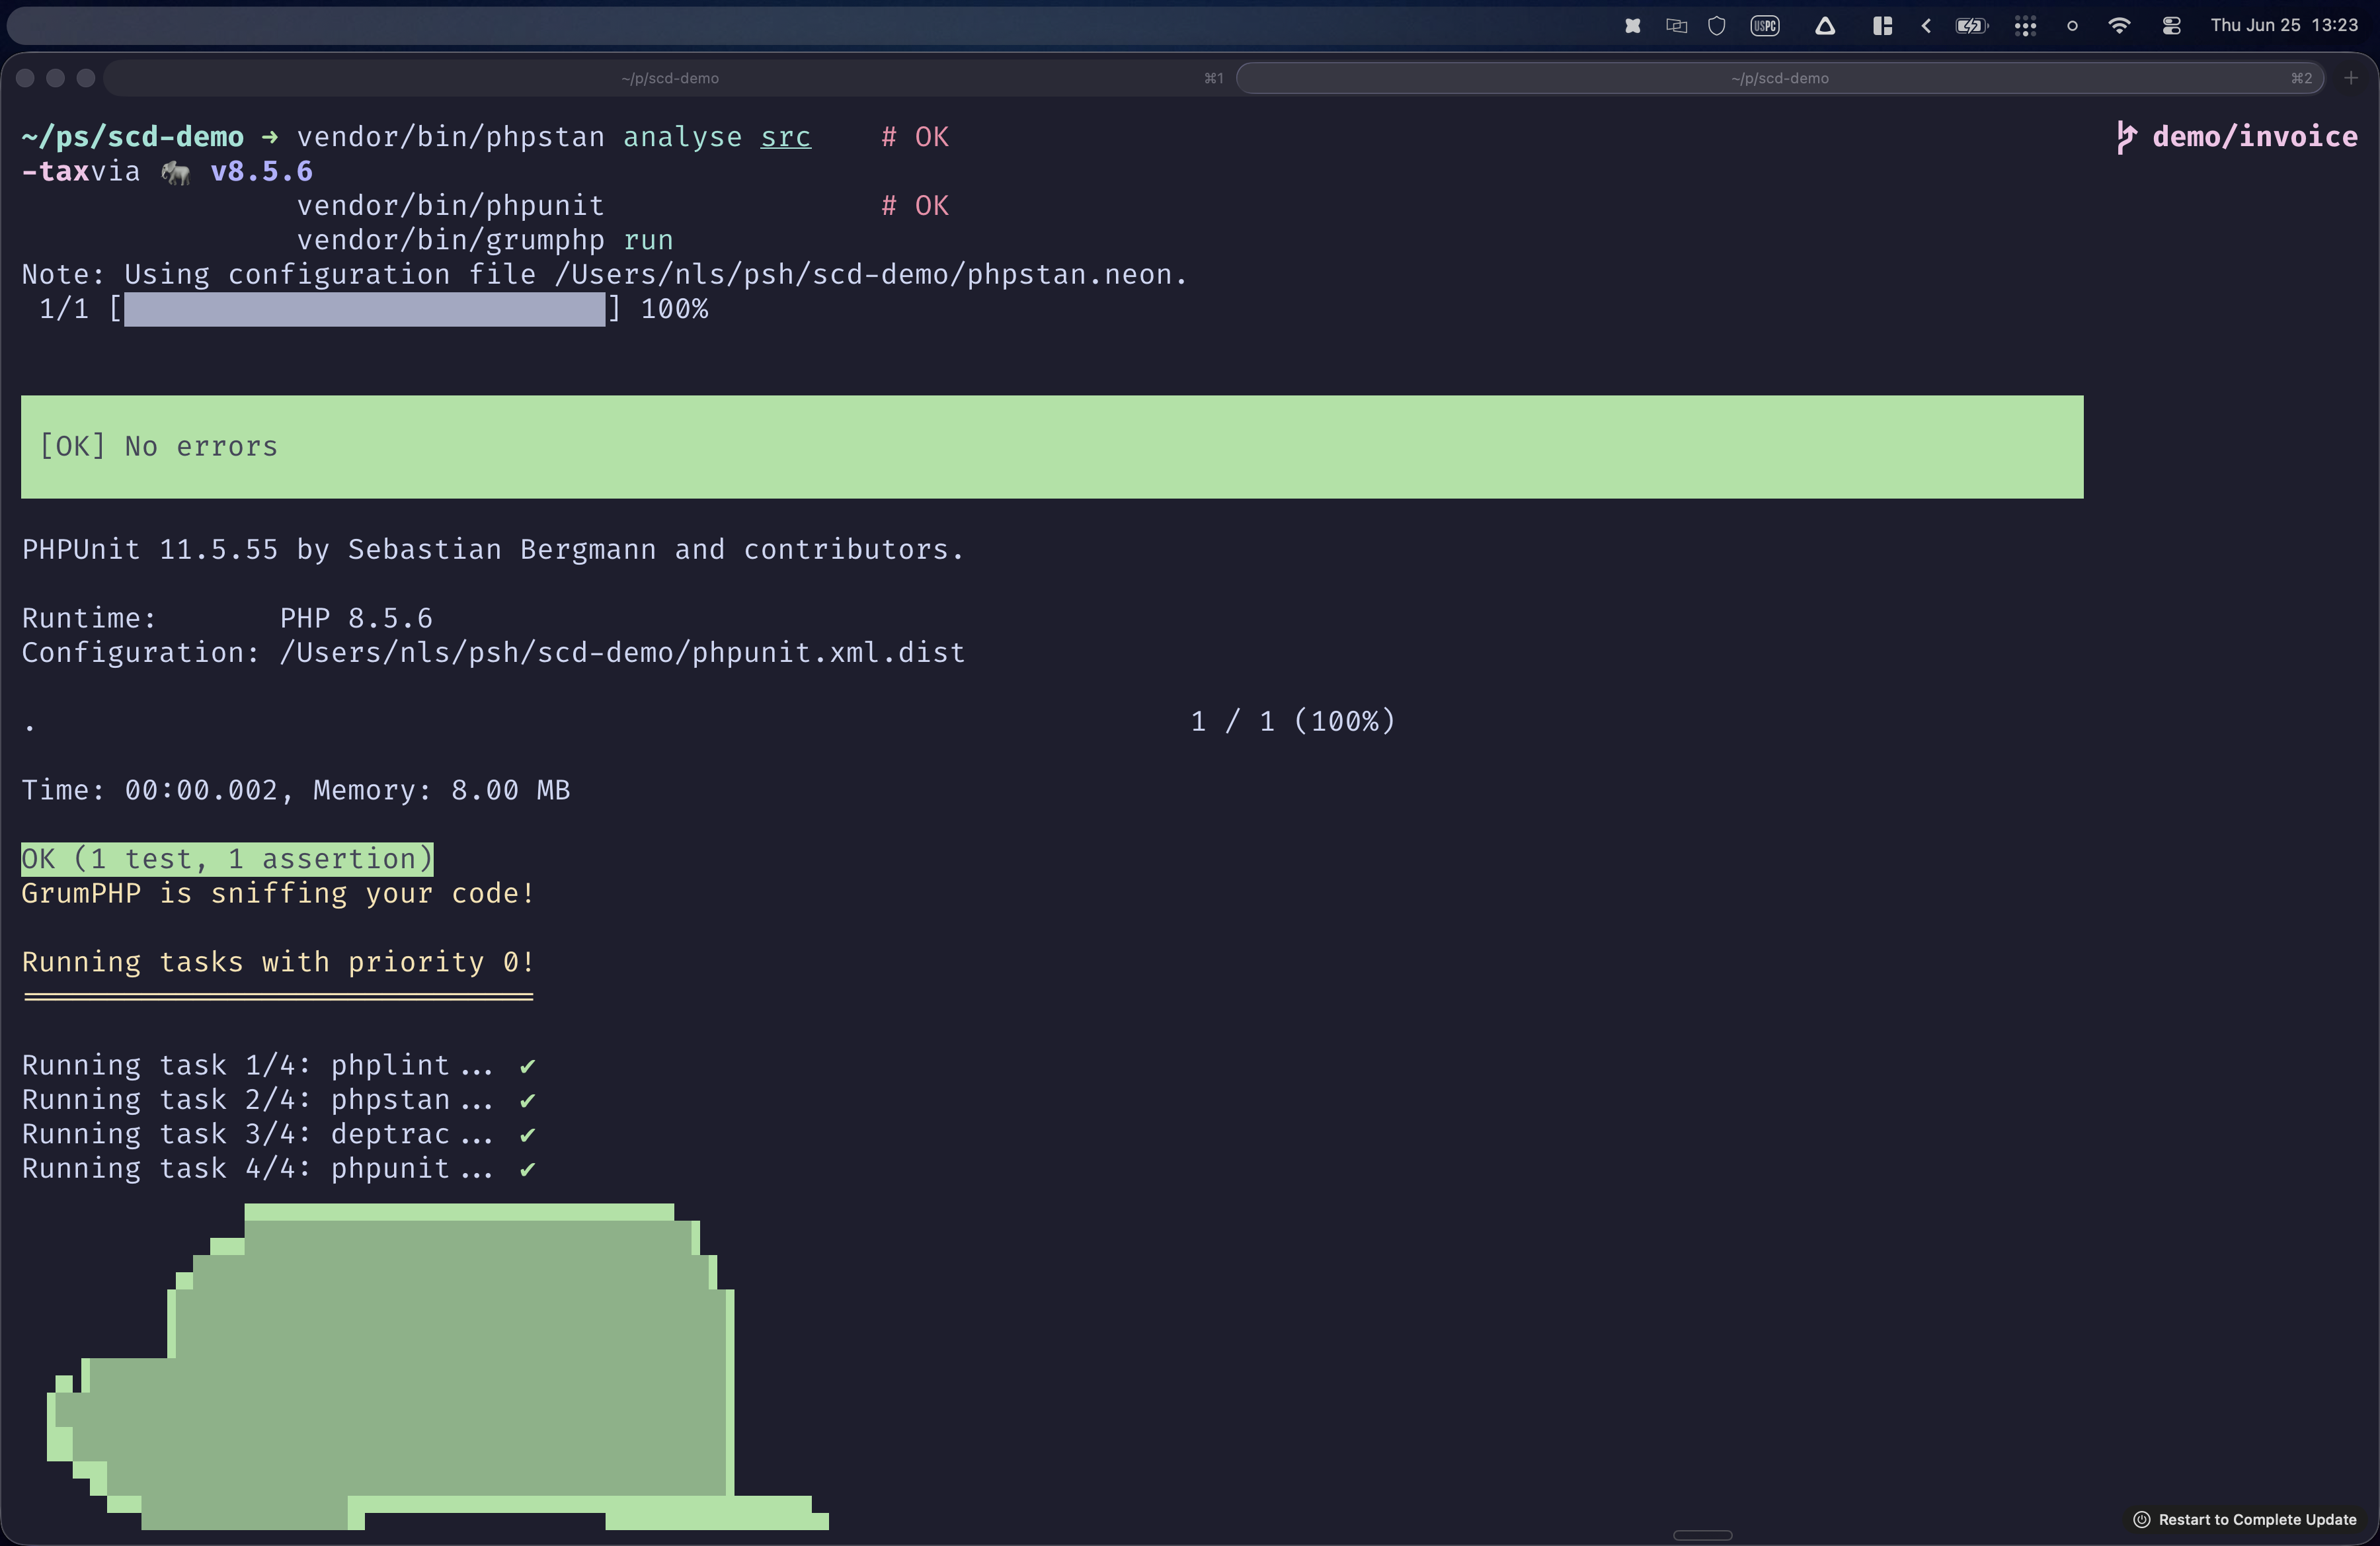The image size is (2380, 1546).
Task: Collapse menu bar icons with left chevron
Action: (1926, 26)
